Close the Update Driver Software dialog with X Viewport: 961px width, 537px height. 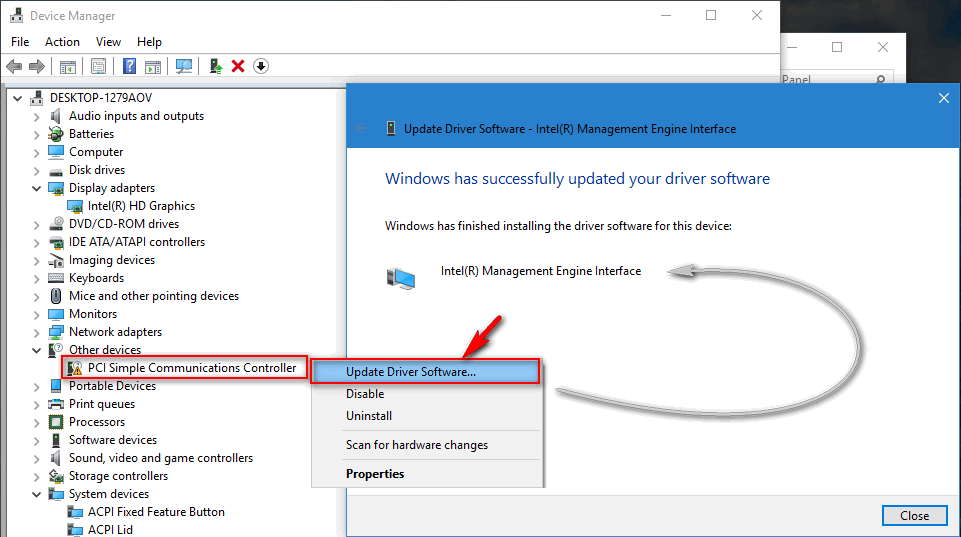[x=944, y=98]
